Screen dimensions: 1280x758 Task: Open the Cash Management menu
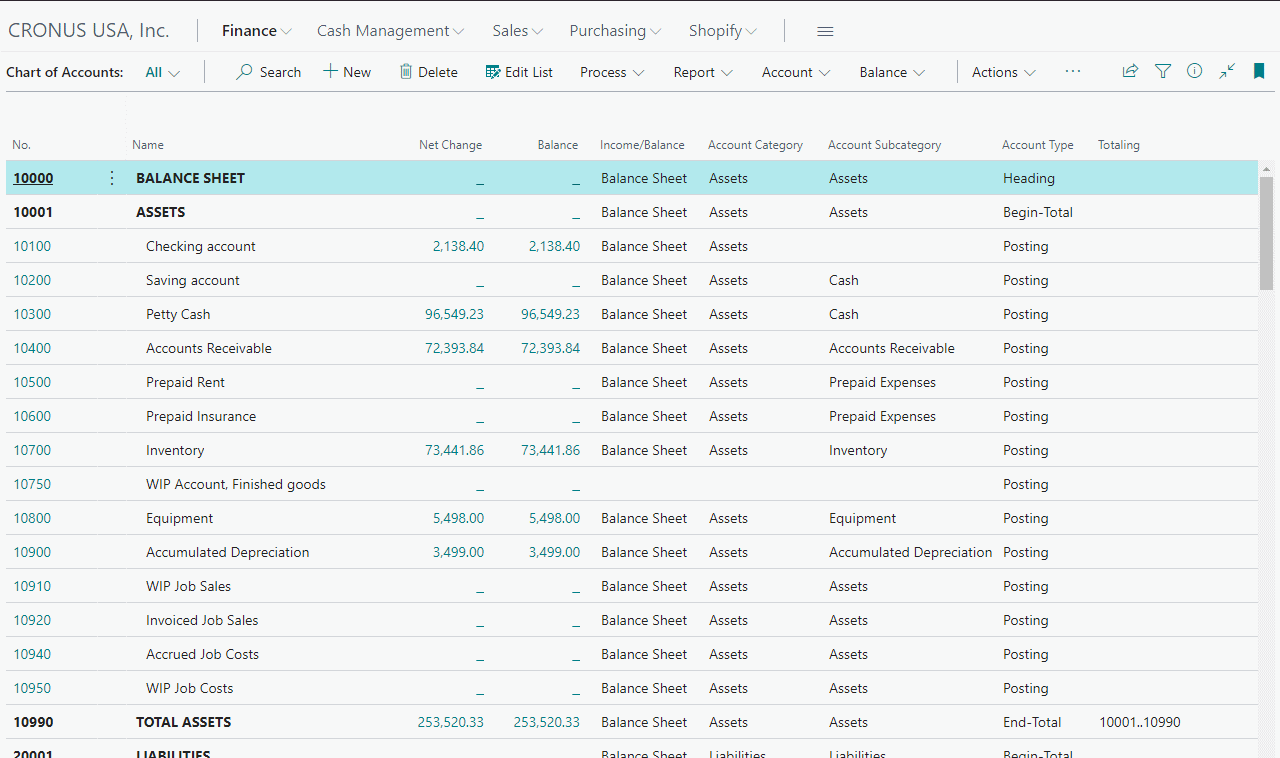click(x=390, y=31)
